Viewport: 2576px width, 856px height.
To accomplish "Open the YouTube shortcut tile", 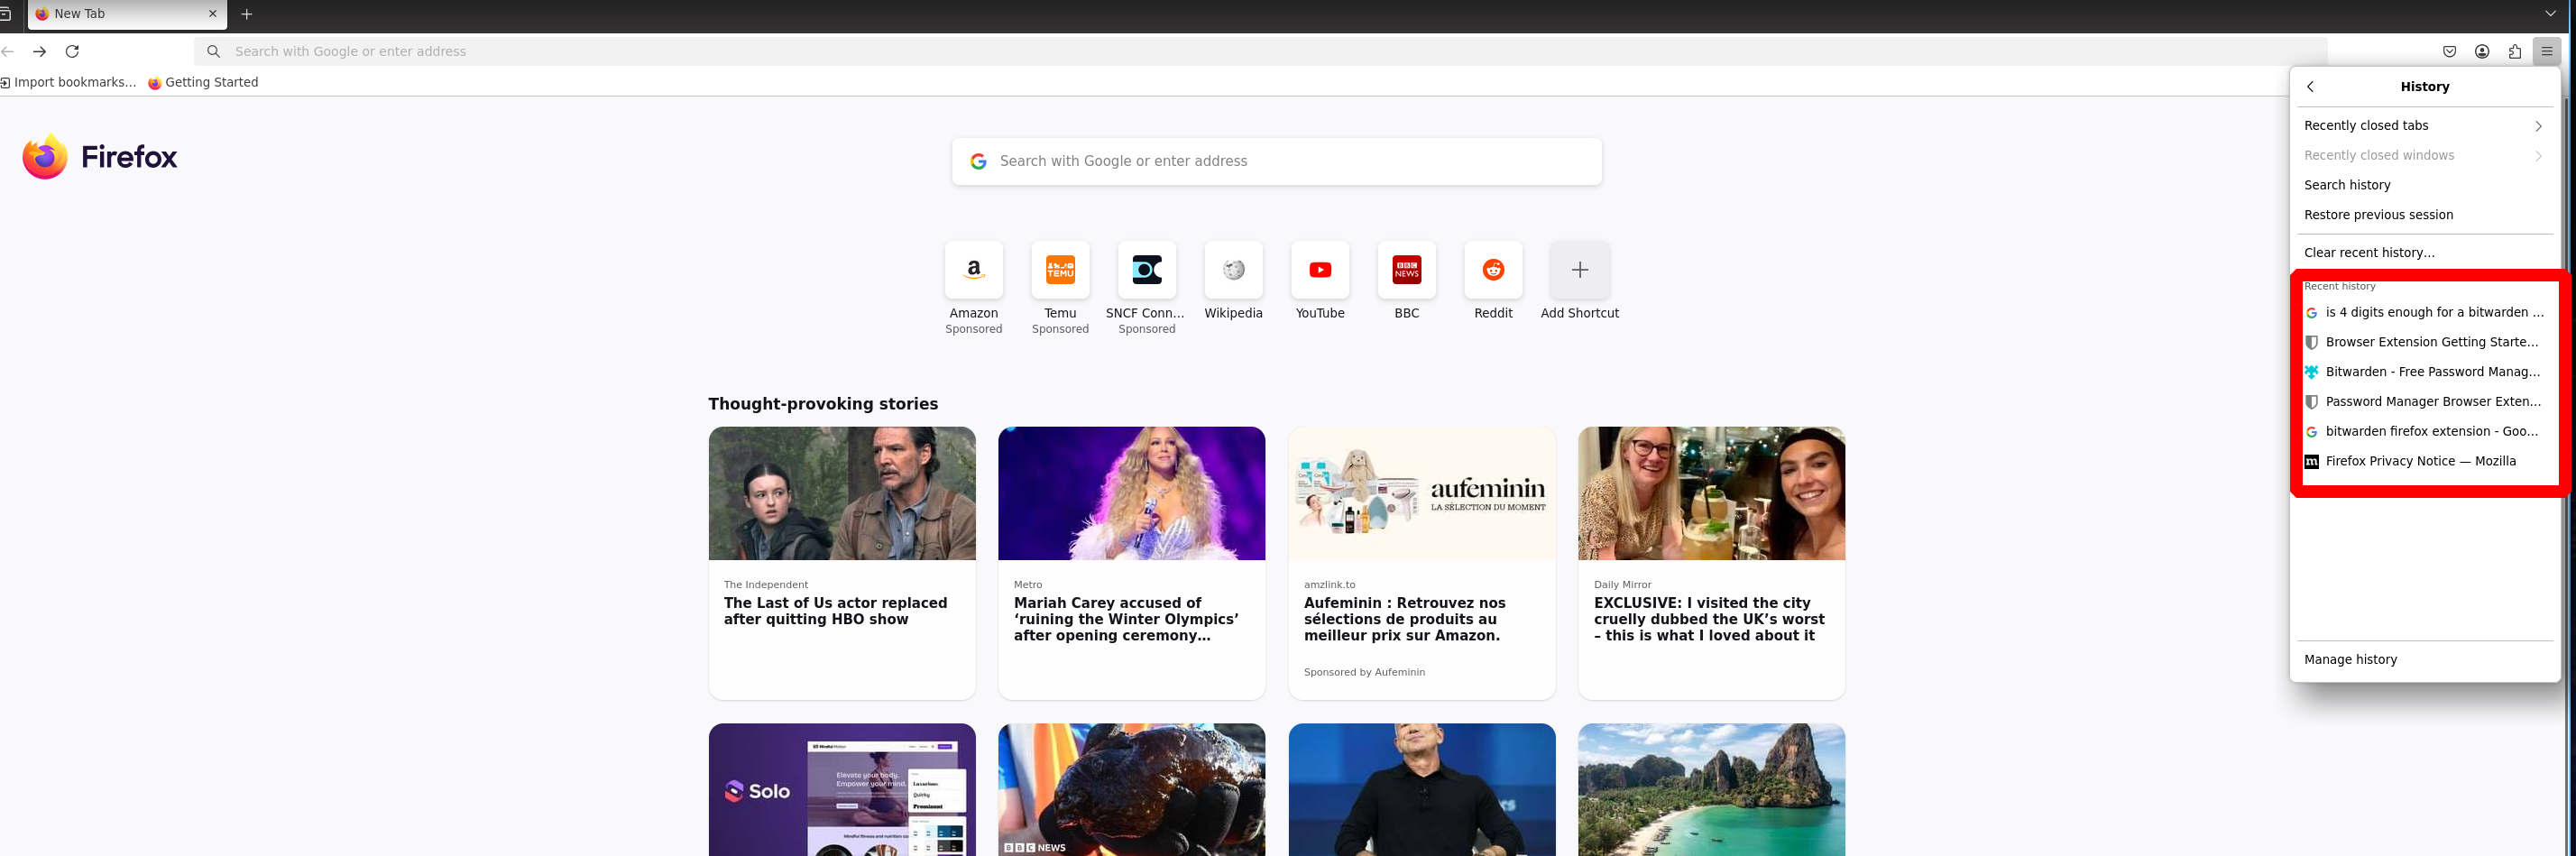I will pyautogui.click(x=1319, y=270).
